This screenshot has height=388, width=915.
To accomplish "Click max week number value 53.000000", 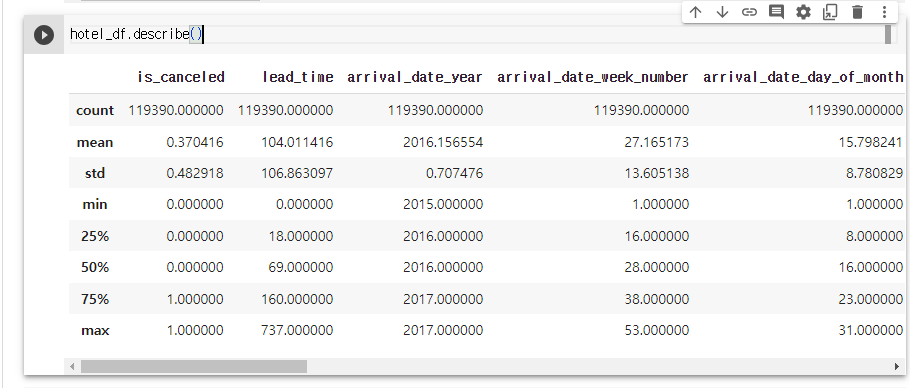I will tap(656, 330).
